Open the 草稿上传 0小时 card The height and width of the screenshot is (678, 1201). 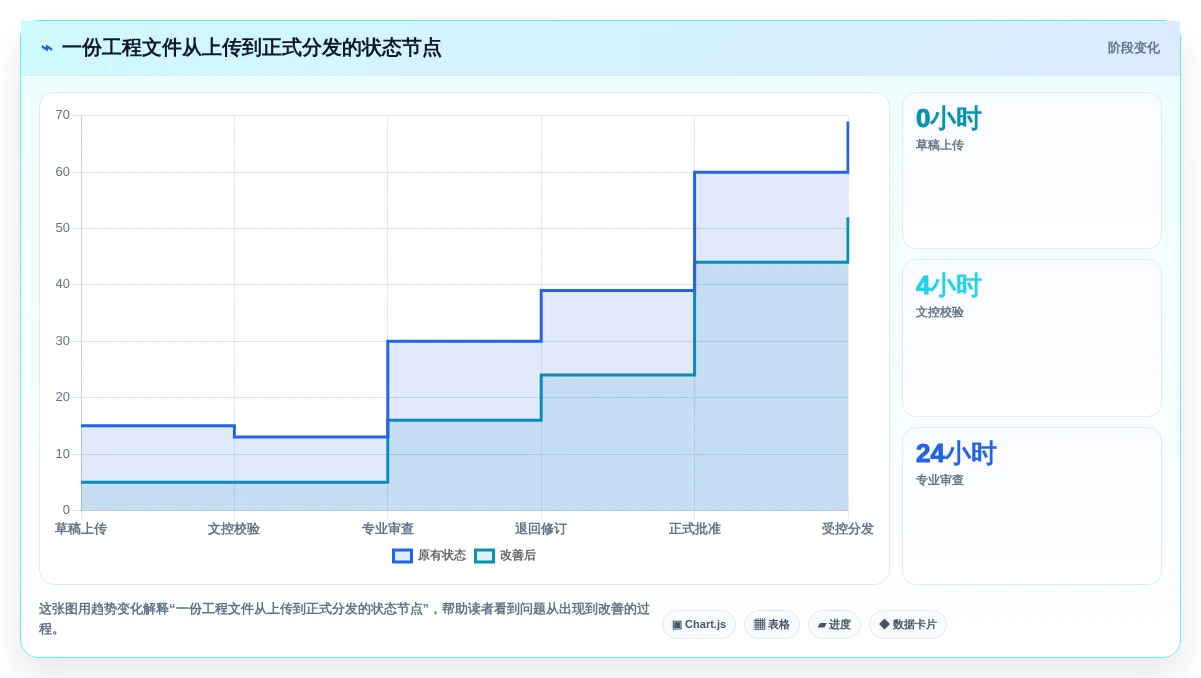coord(1032,171)
